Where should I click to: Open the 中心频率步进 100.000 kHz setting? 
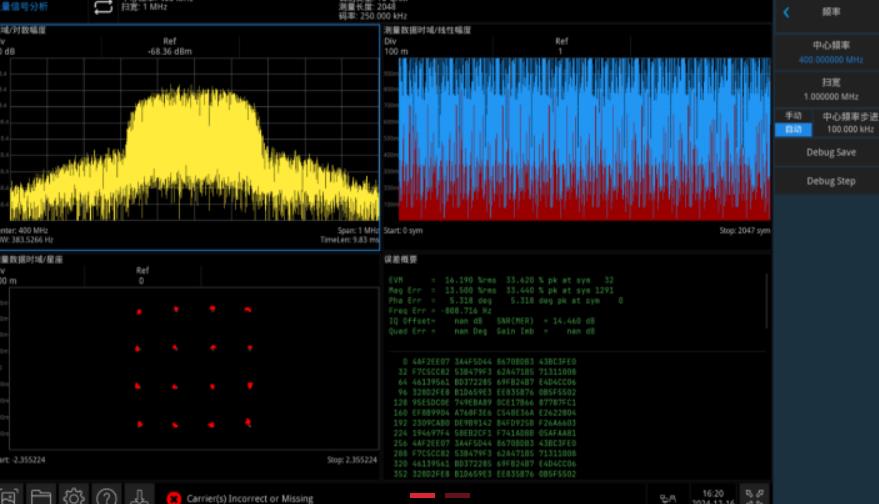(849, 123)
